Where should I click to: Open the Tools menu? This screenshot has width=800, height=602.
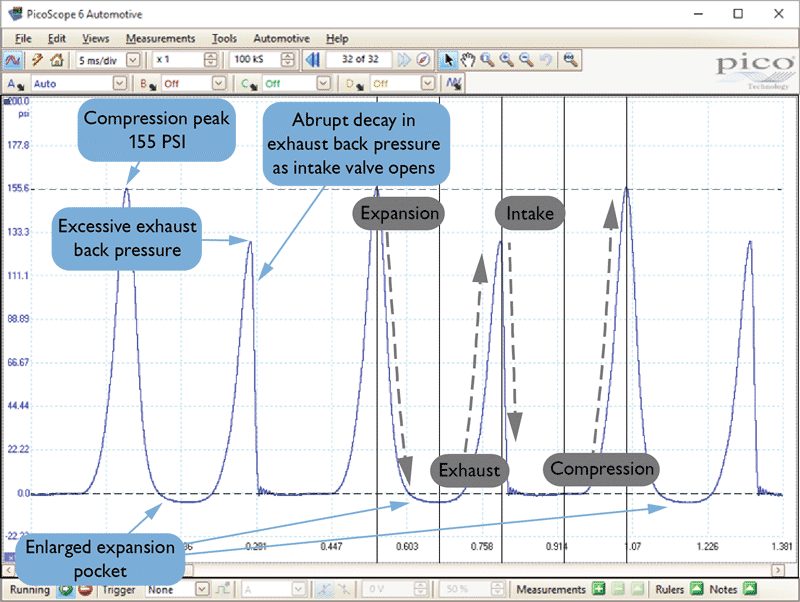tap(224, 38)
